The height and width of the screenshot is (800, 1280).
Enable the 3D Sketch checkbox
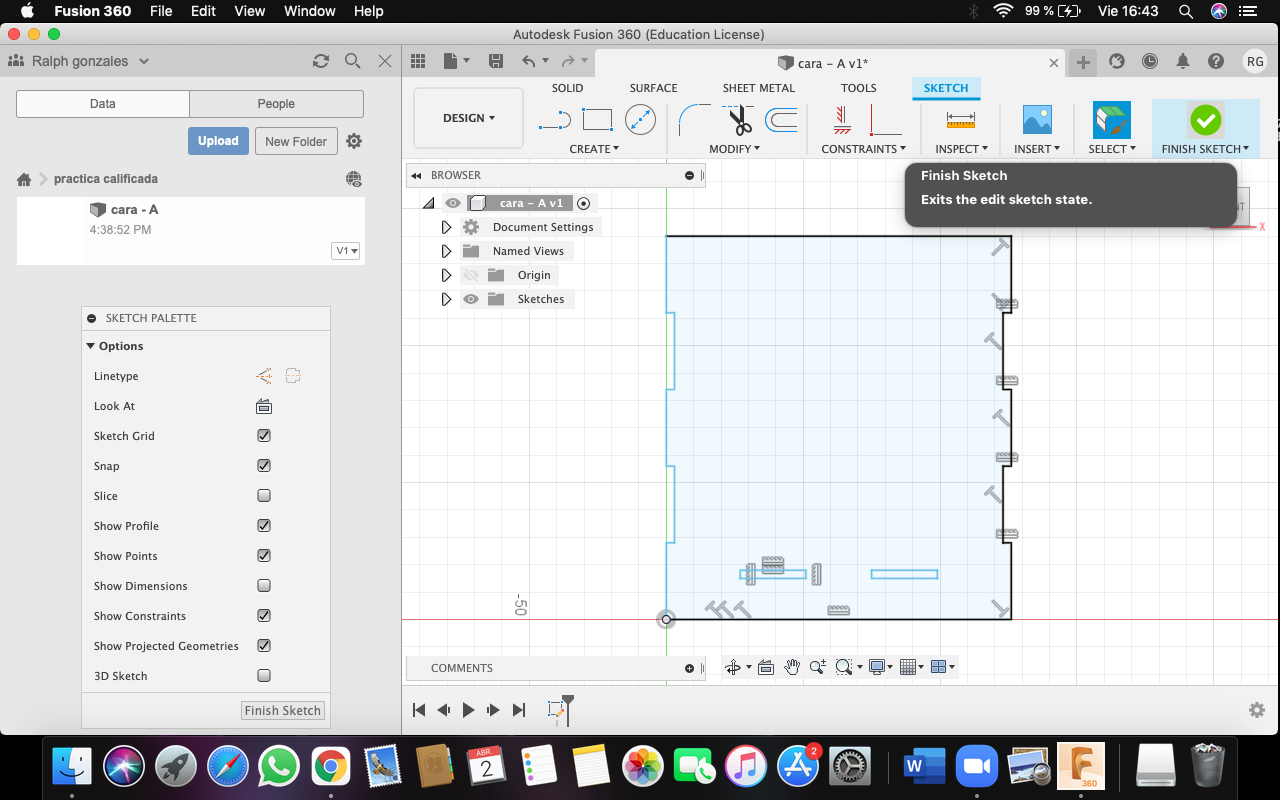tap(264, 676)
